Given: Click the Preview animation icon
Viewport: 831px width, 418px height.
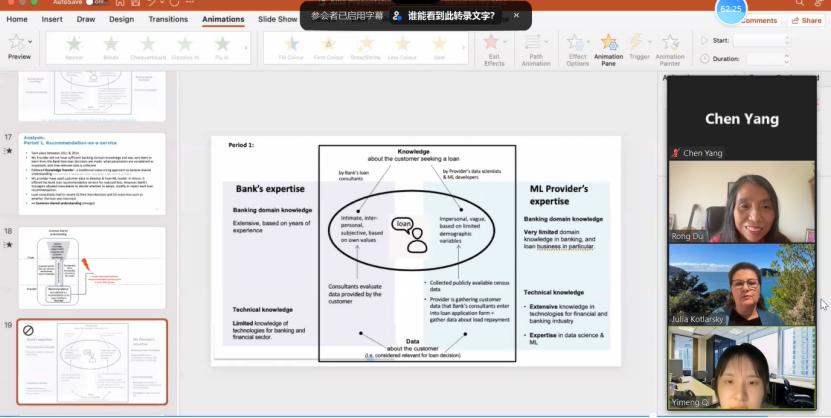Looking at the screenshot, I should coord(18,42).
